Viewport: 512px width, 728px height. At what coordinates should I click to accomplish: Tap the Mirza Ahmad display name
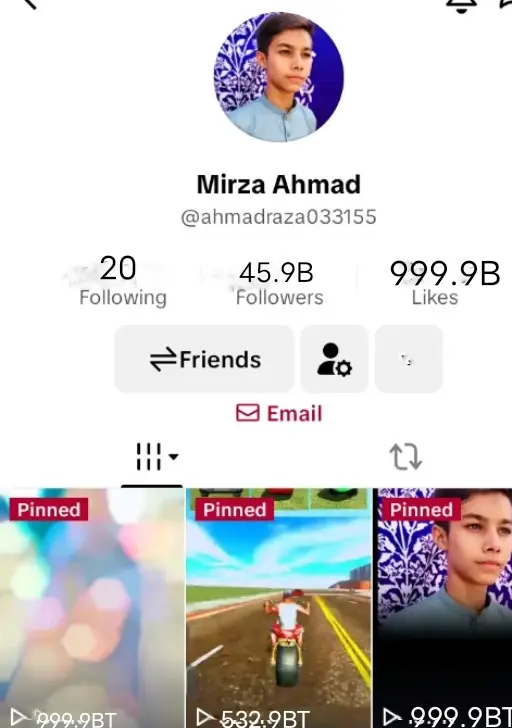tap(279, 184)
